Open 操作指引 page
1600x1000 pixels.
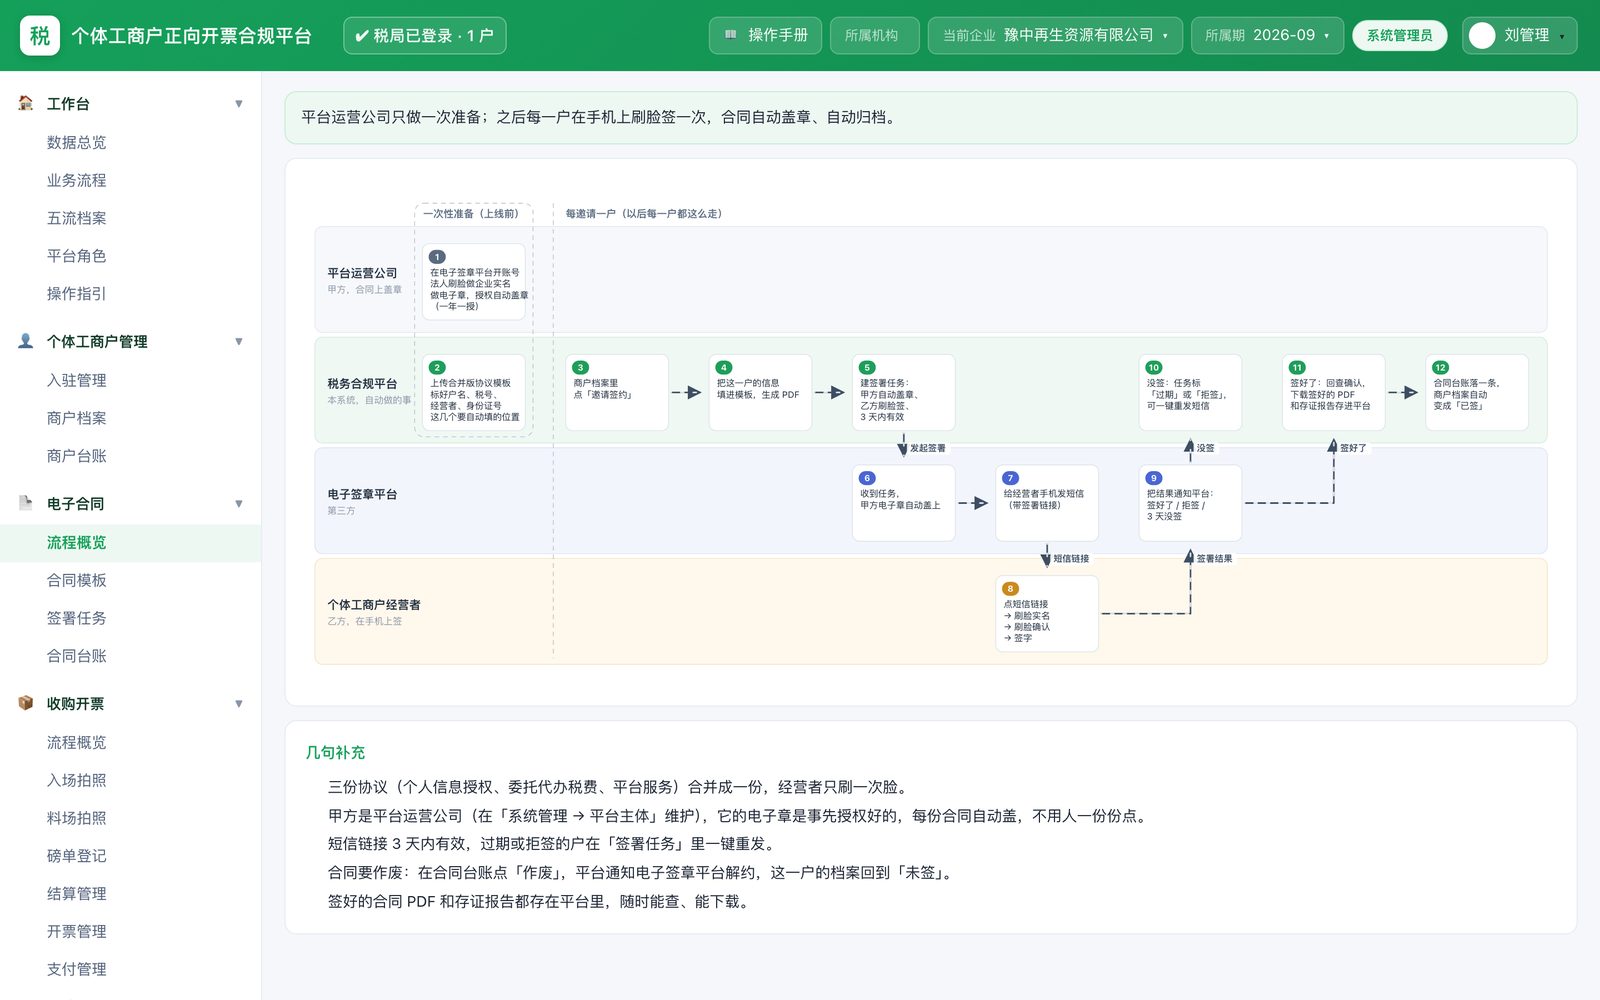[x=130, y=294]
